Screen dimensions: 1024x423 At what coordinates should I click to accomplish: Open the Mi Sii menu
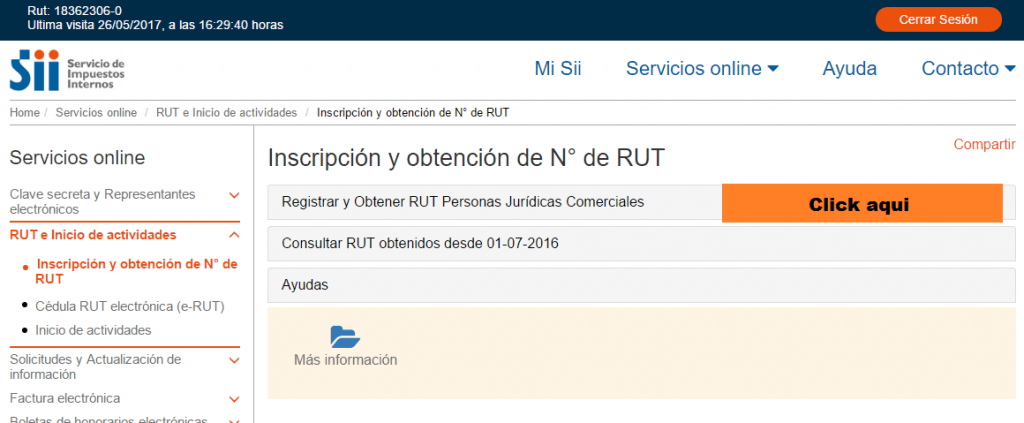tap(558, 69)
